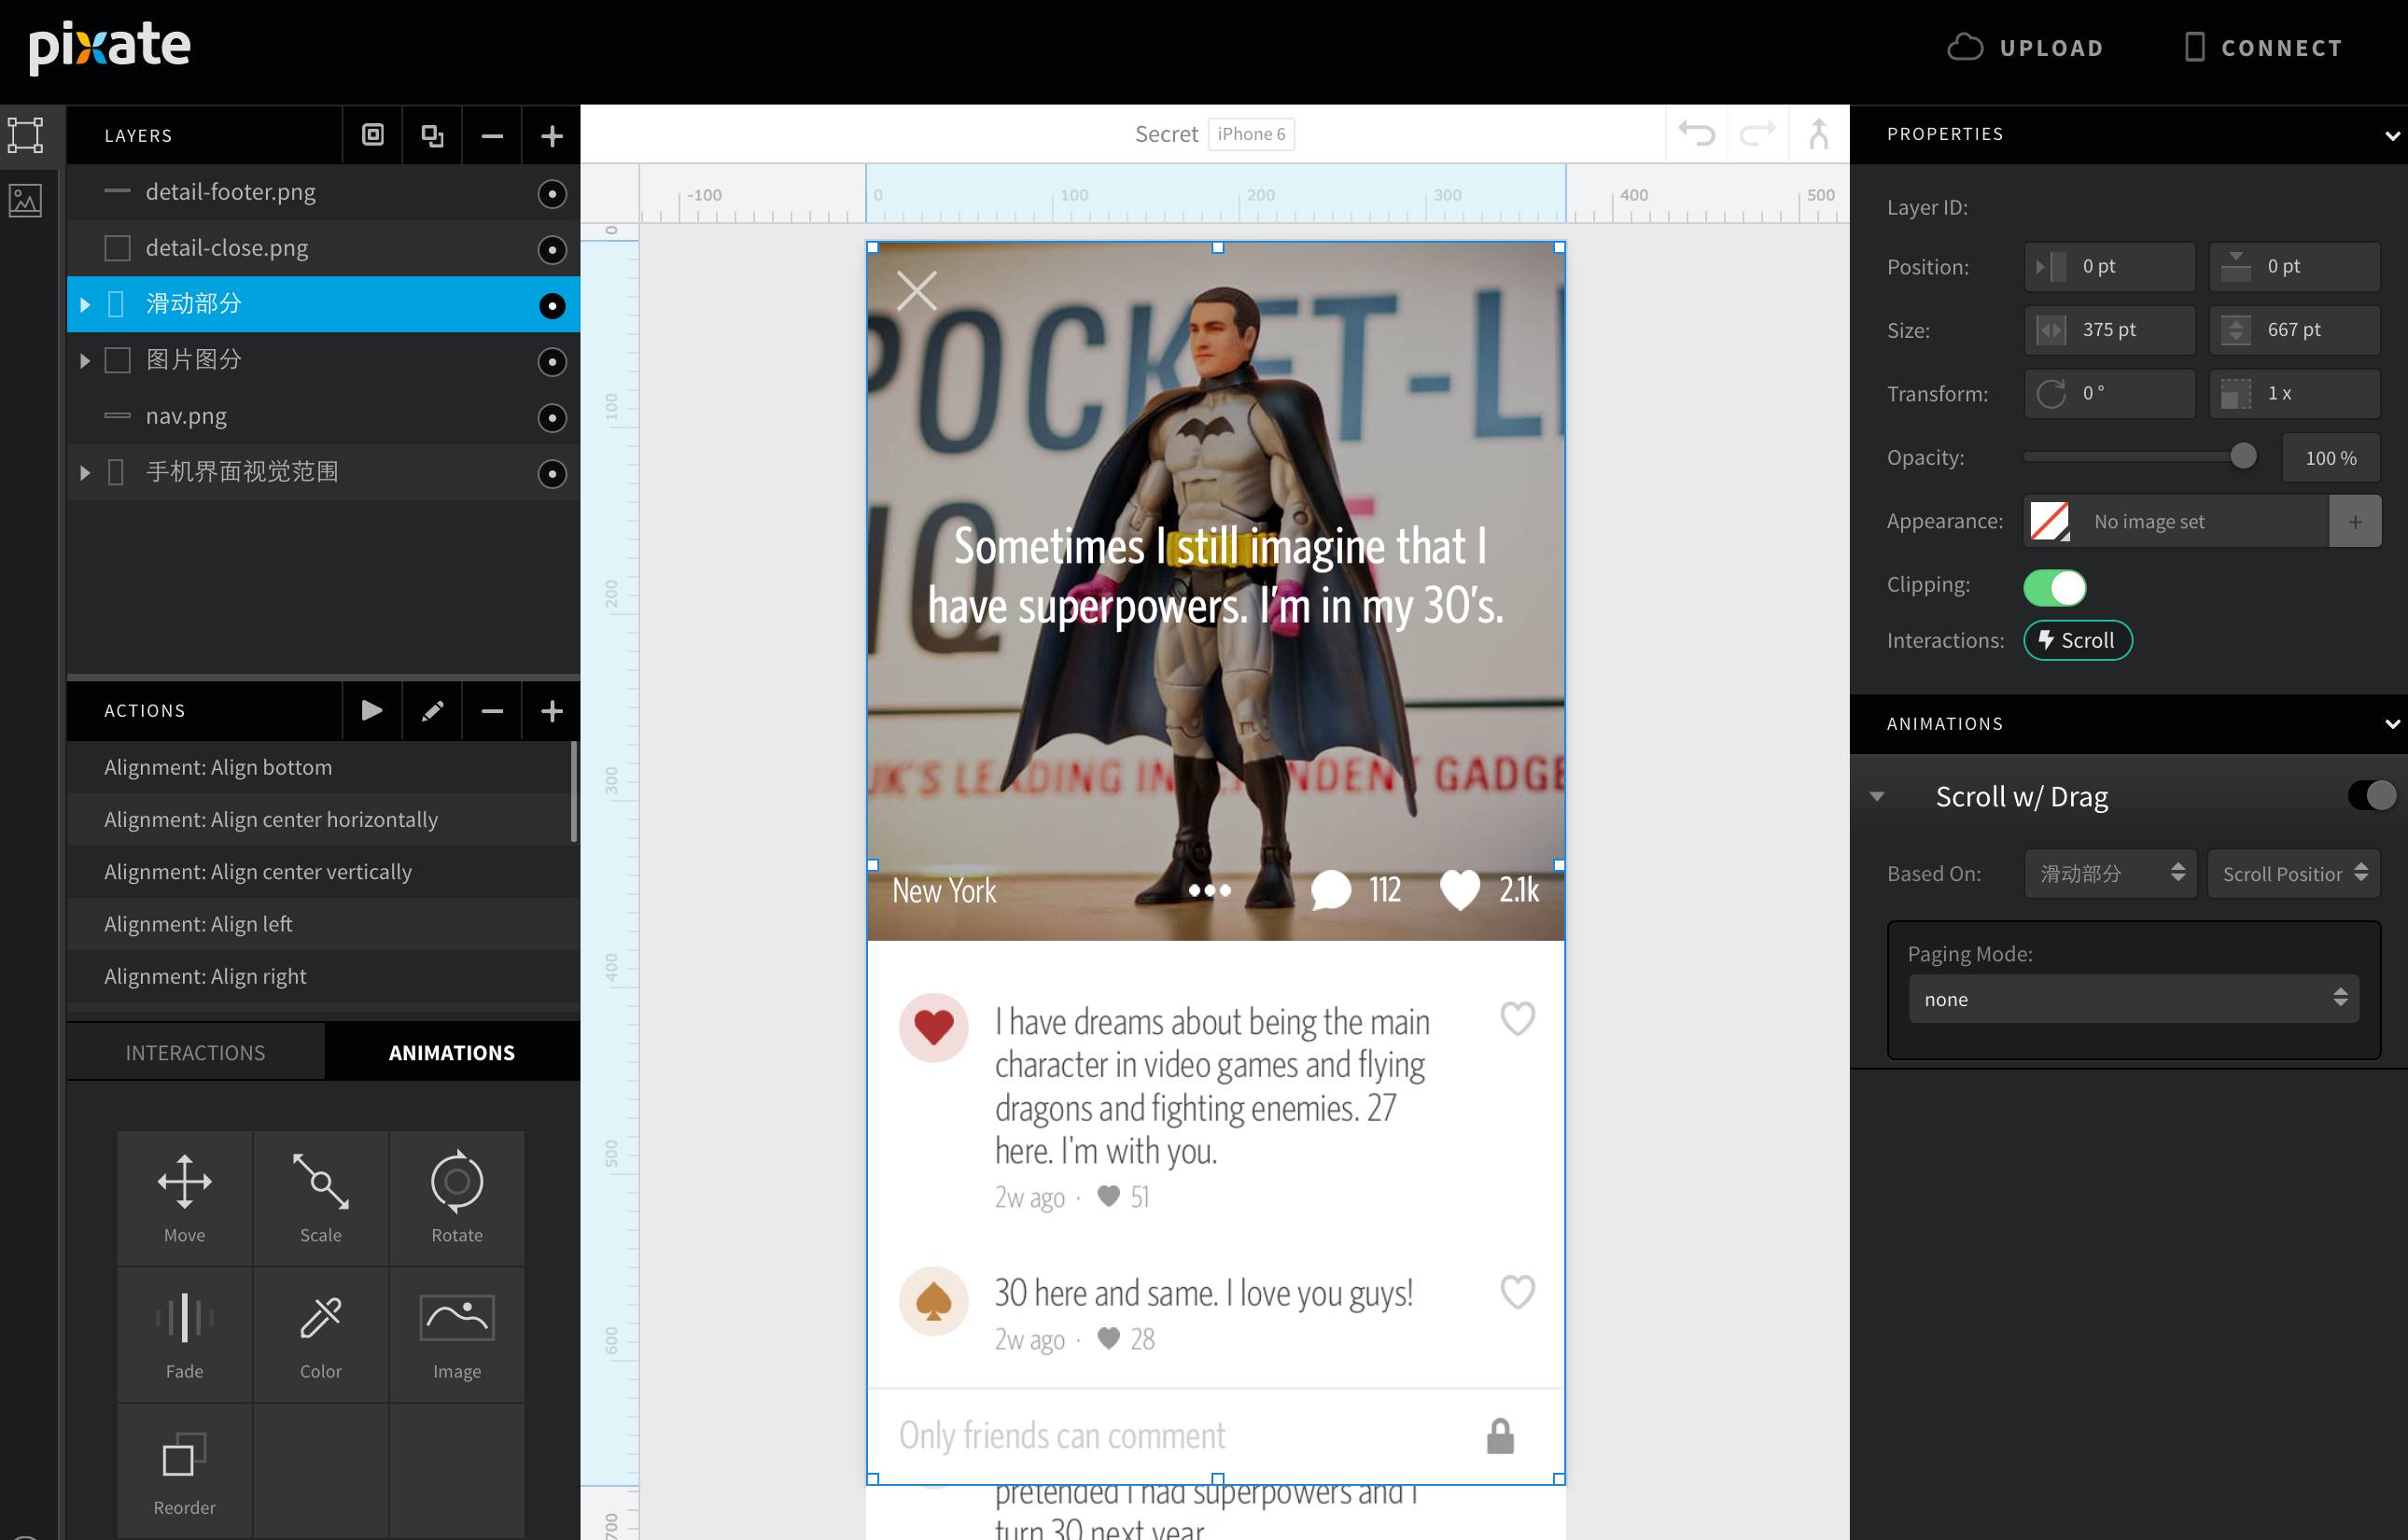
Task: Click the rotation transform field
Action: point(2110,393)
